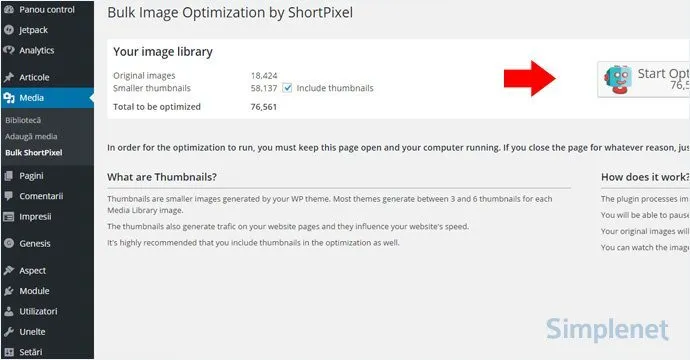Uncheck the Include thumbnails checkbox
The width and height of the screenshot is (690, 360).
(287, 88)
